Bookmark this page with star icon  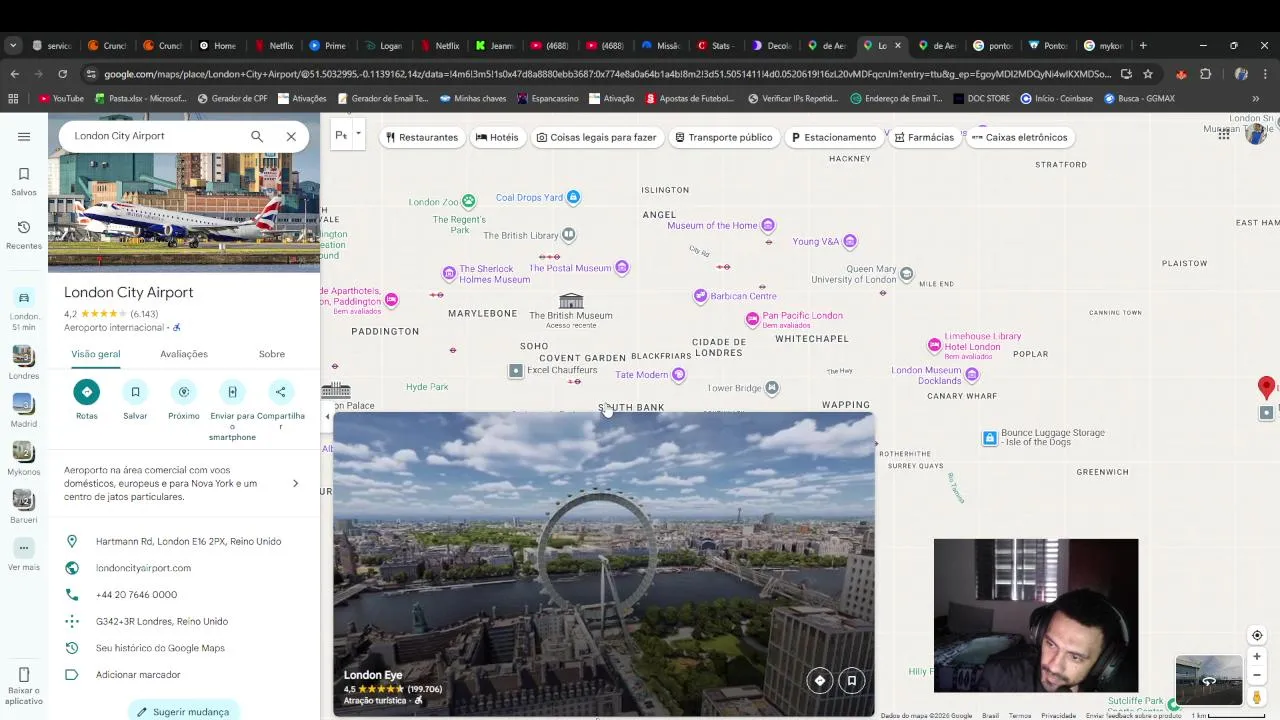[x=1148, y=74]
